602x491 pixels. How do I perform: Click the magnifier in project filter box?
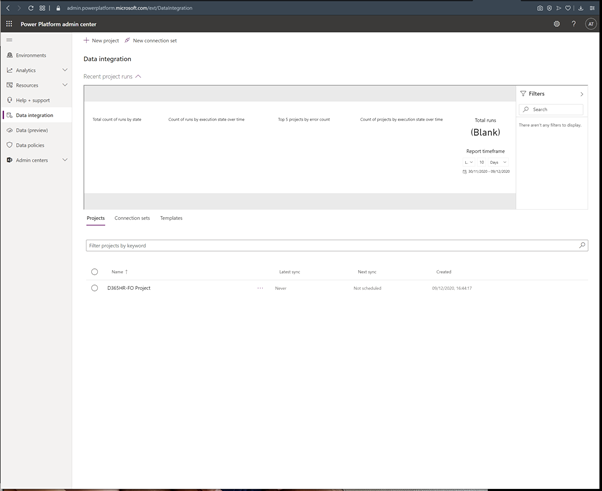click(582, 245)
